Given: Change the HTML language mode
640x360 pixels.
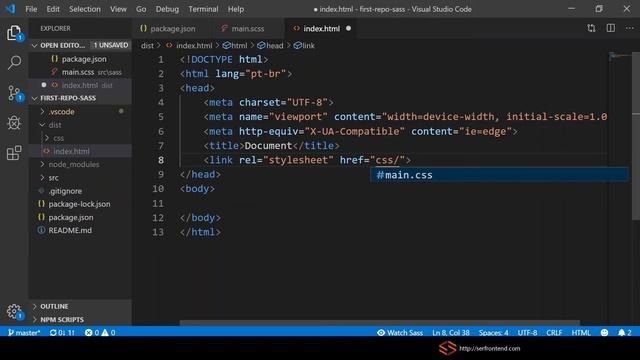Looking at the screenshot, I should coord(581,333).
